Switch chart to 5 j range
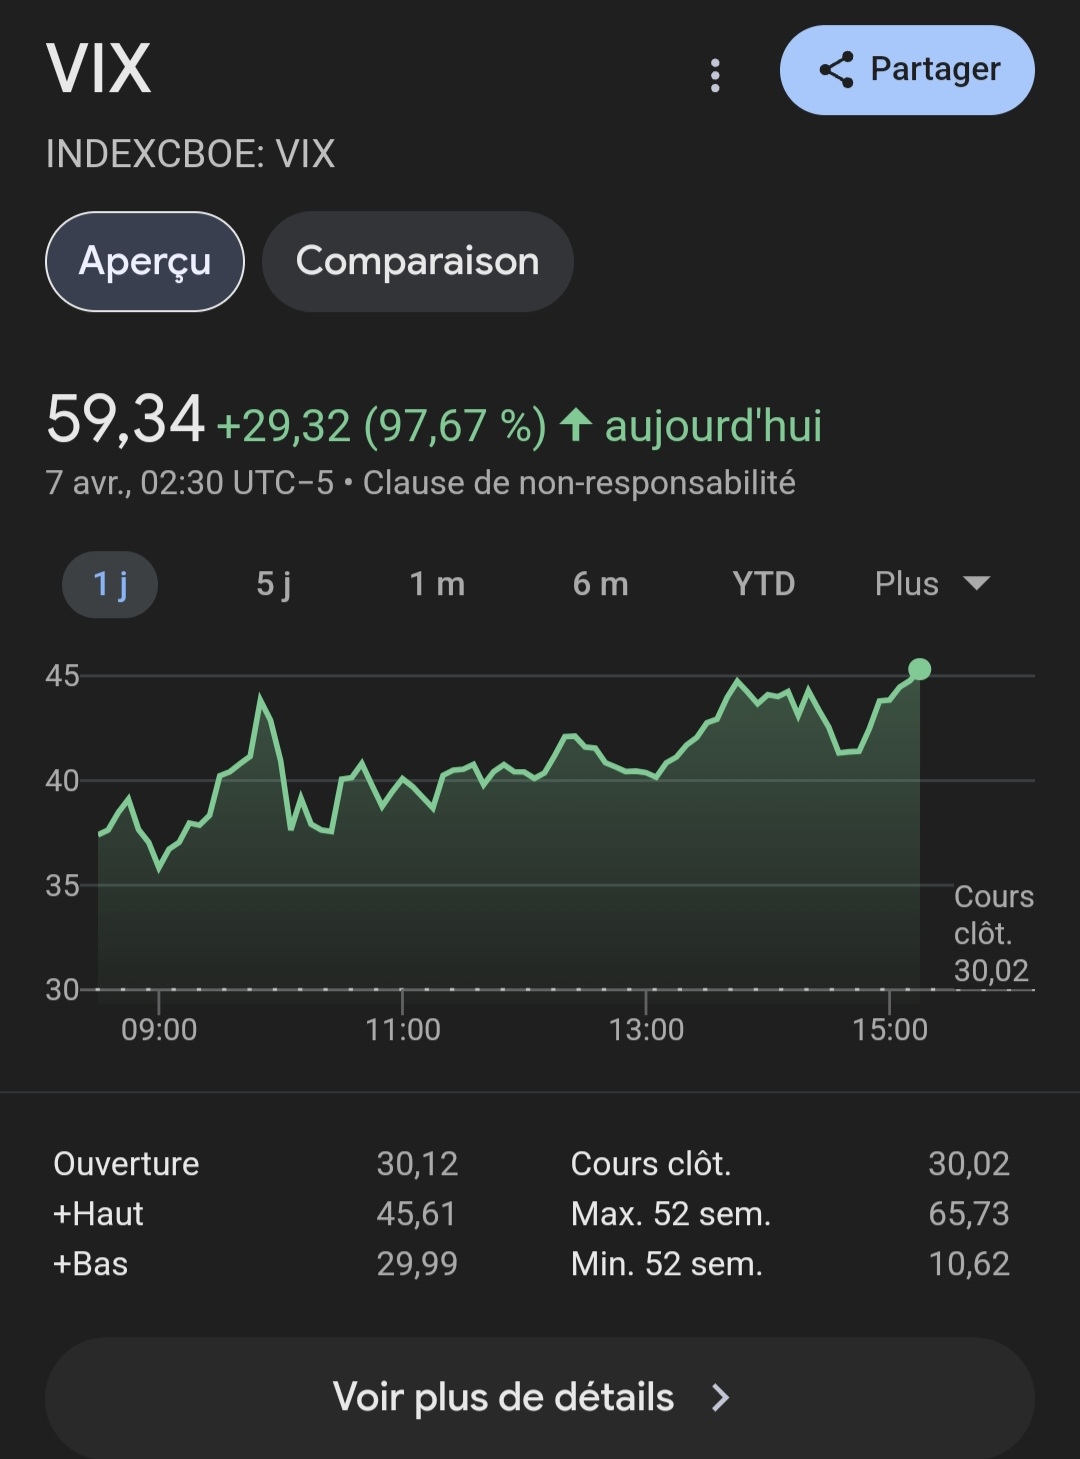Screen dimensions: 1080x1459 (273, 584)
